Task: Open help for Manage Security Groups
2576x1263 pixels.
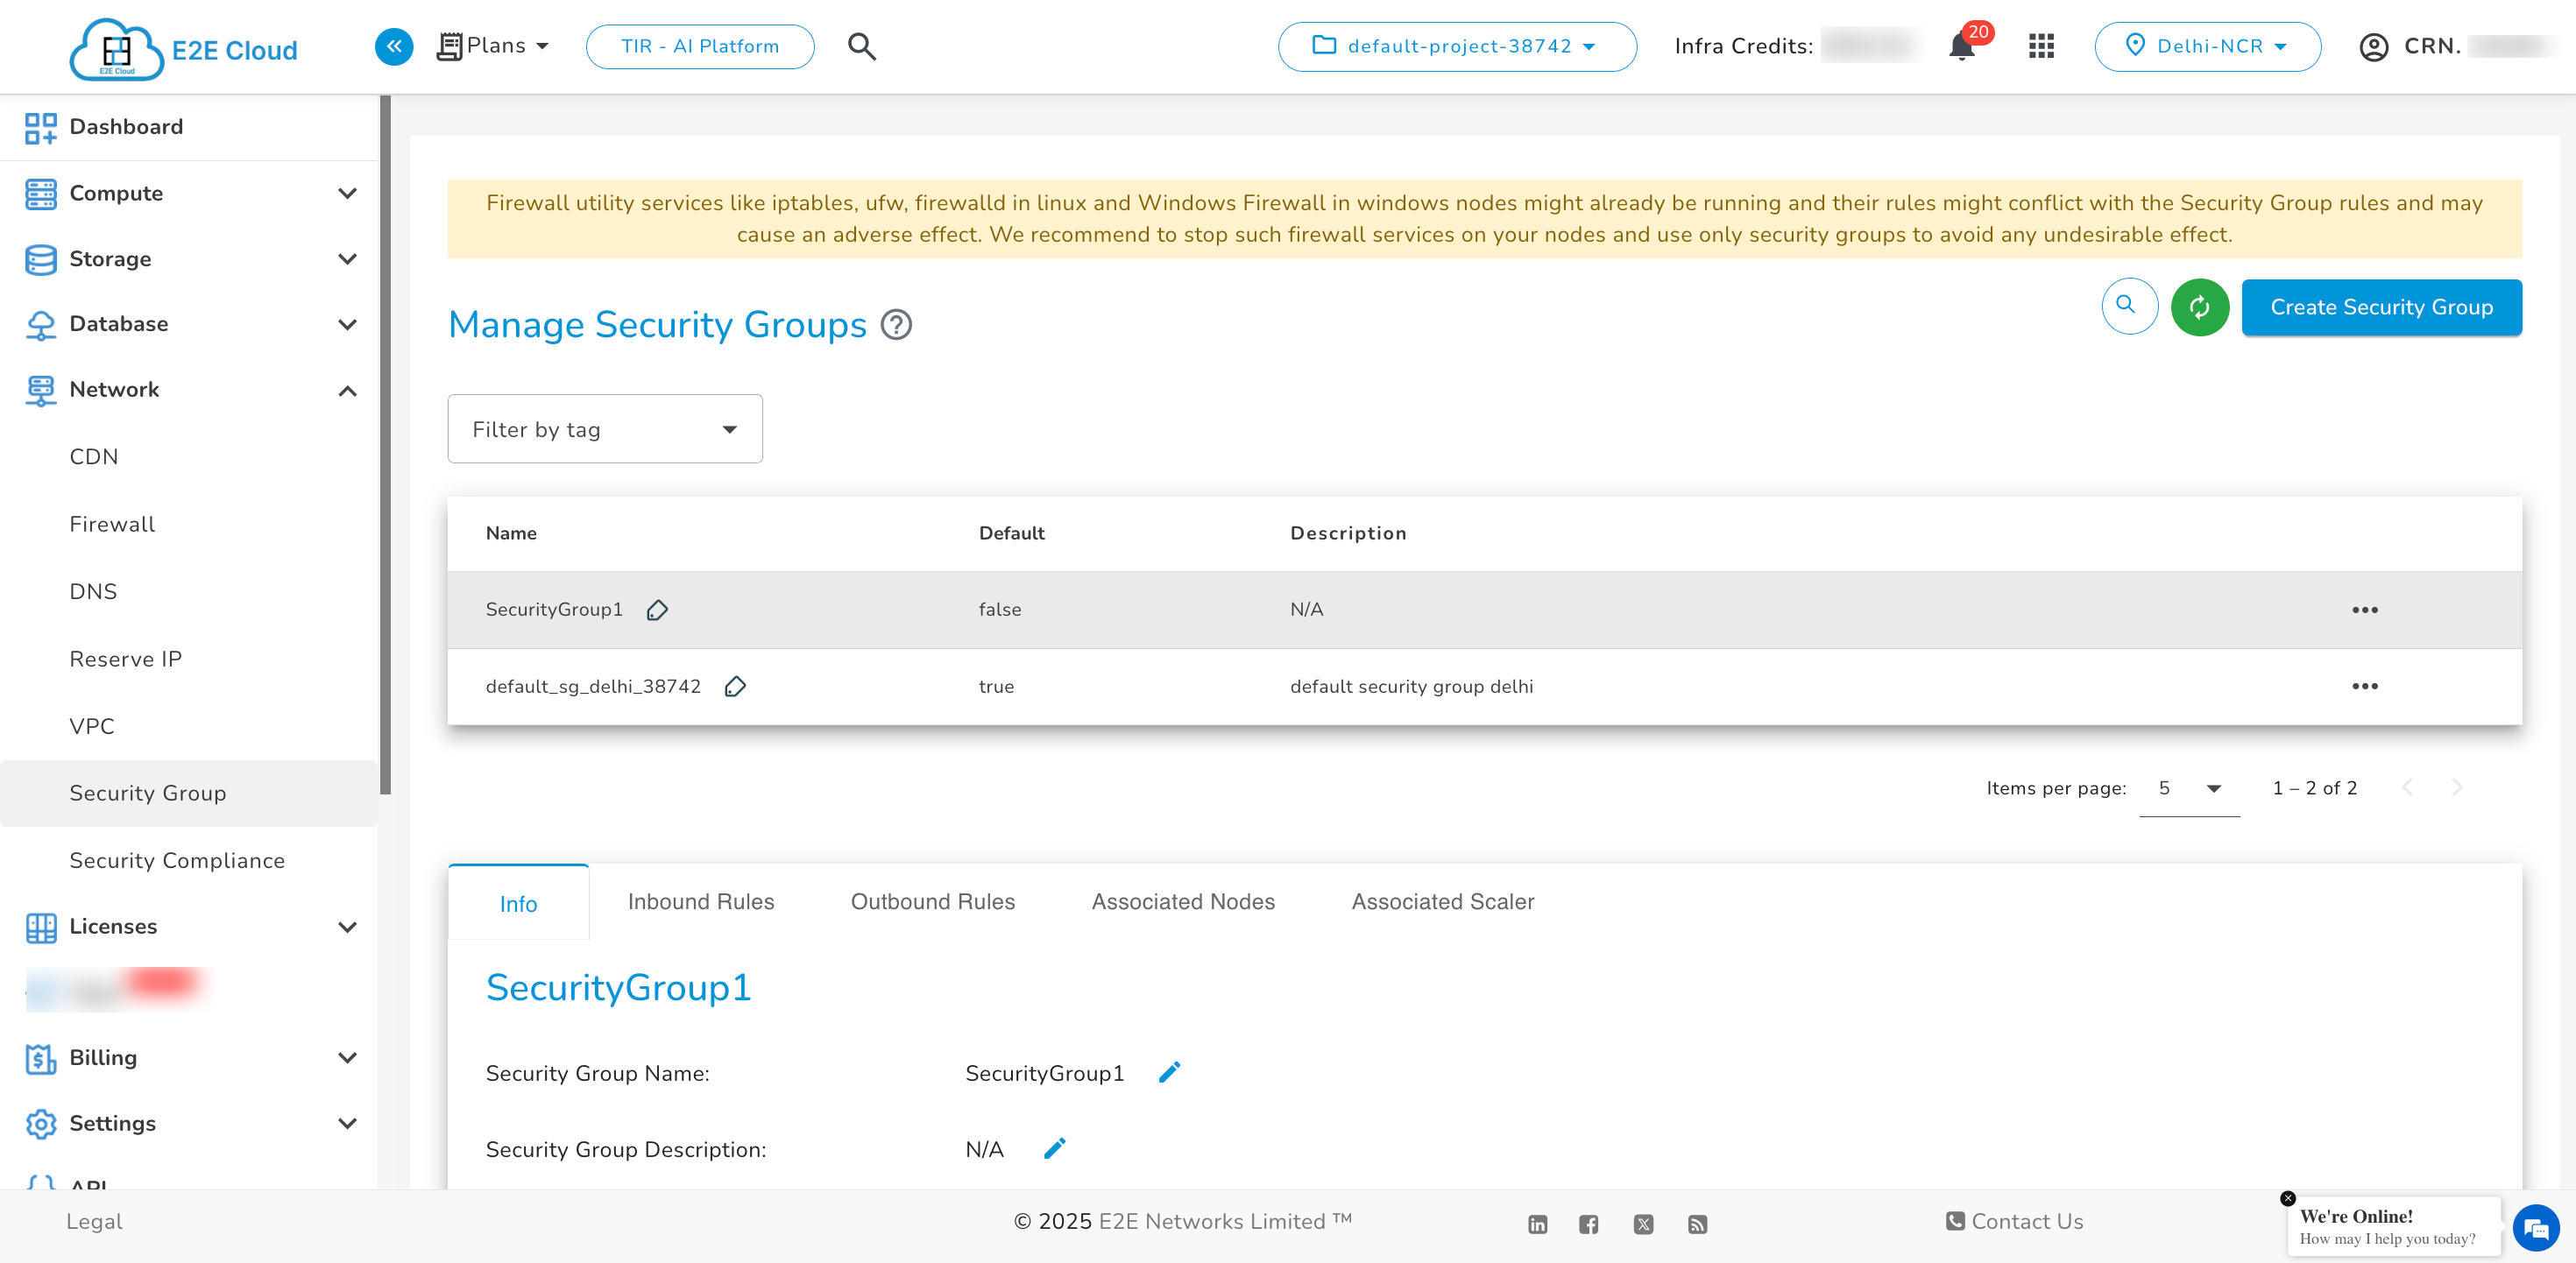Action: 896,324
